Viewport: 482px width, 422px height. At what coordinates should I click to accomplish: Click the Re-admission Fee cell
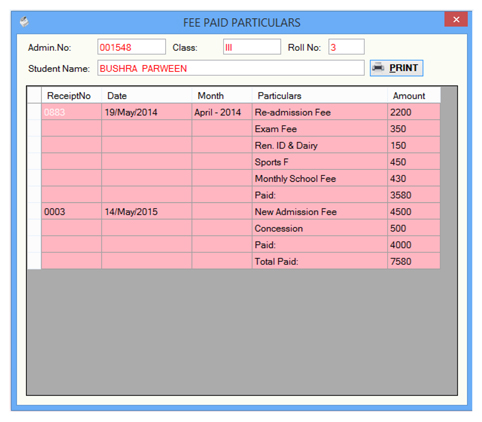point(320,112)
